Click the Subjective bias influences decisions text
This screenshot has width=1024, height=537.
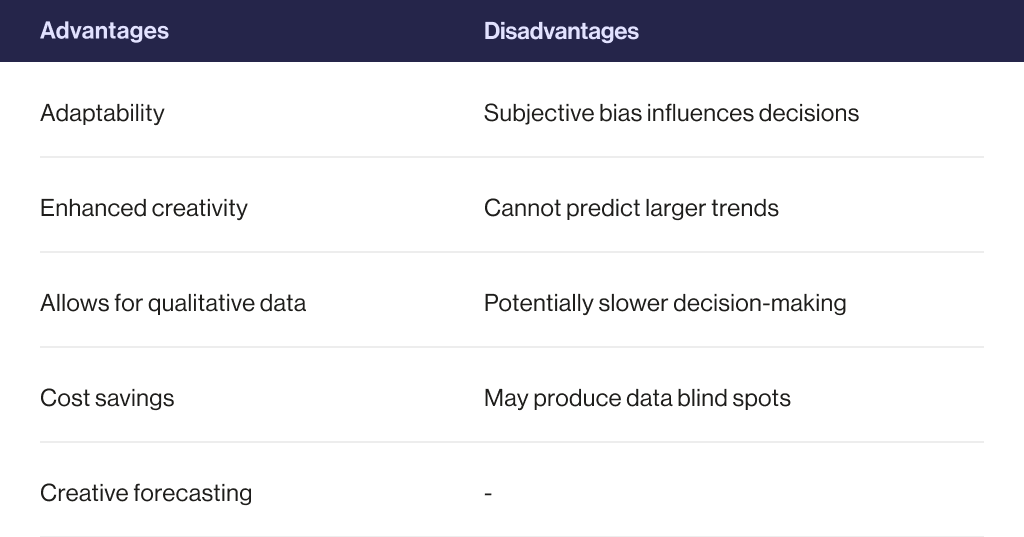pos(671,113)
